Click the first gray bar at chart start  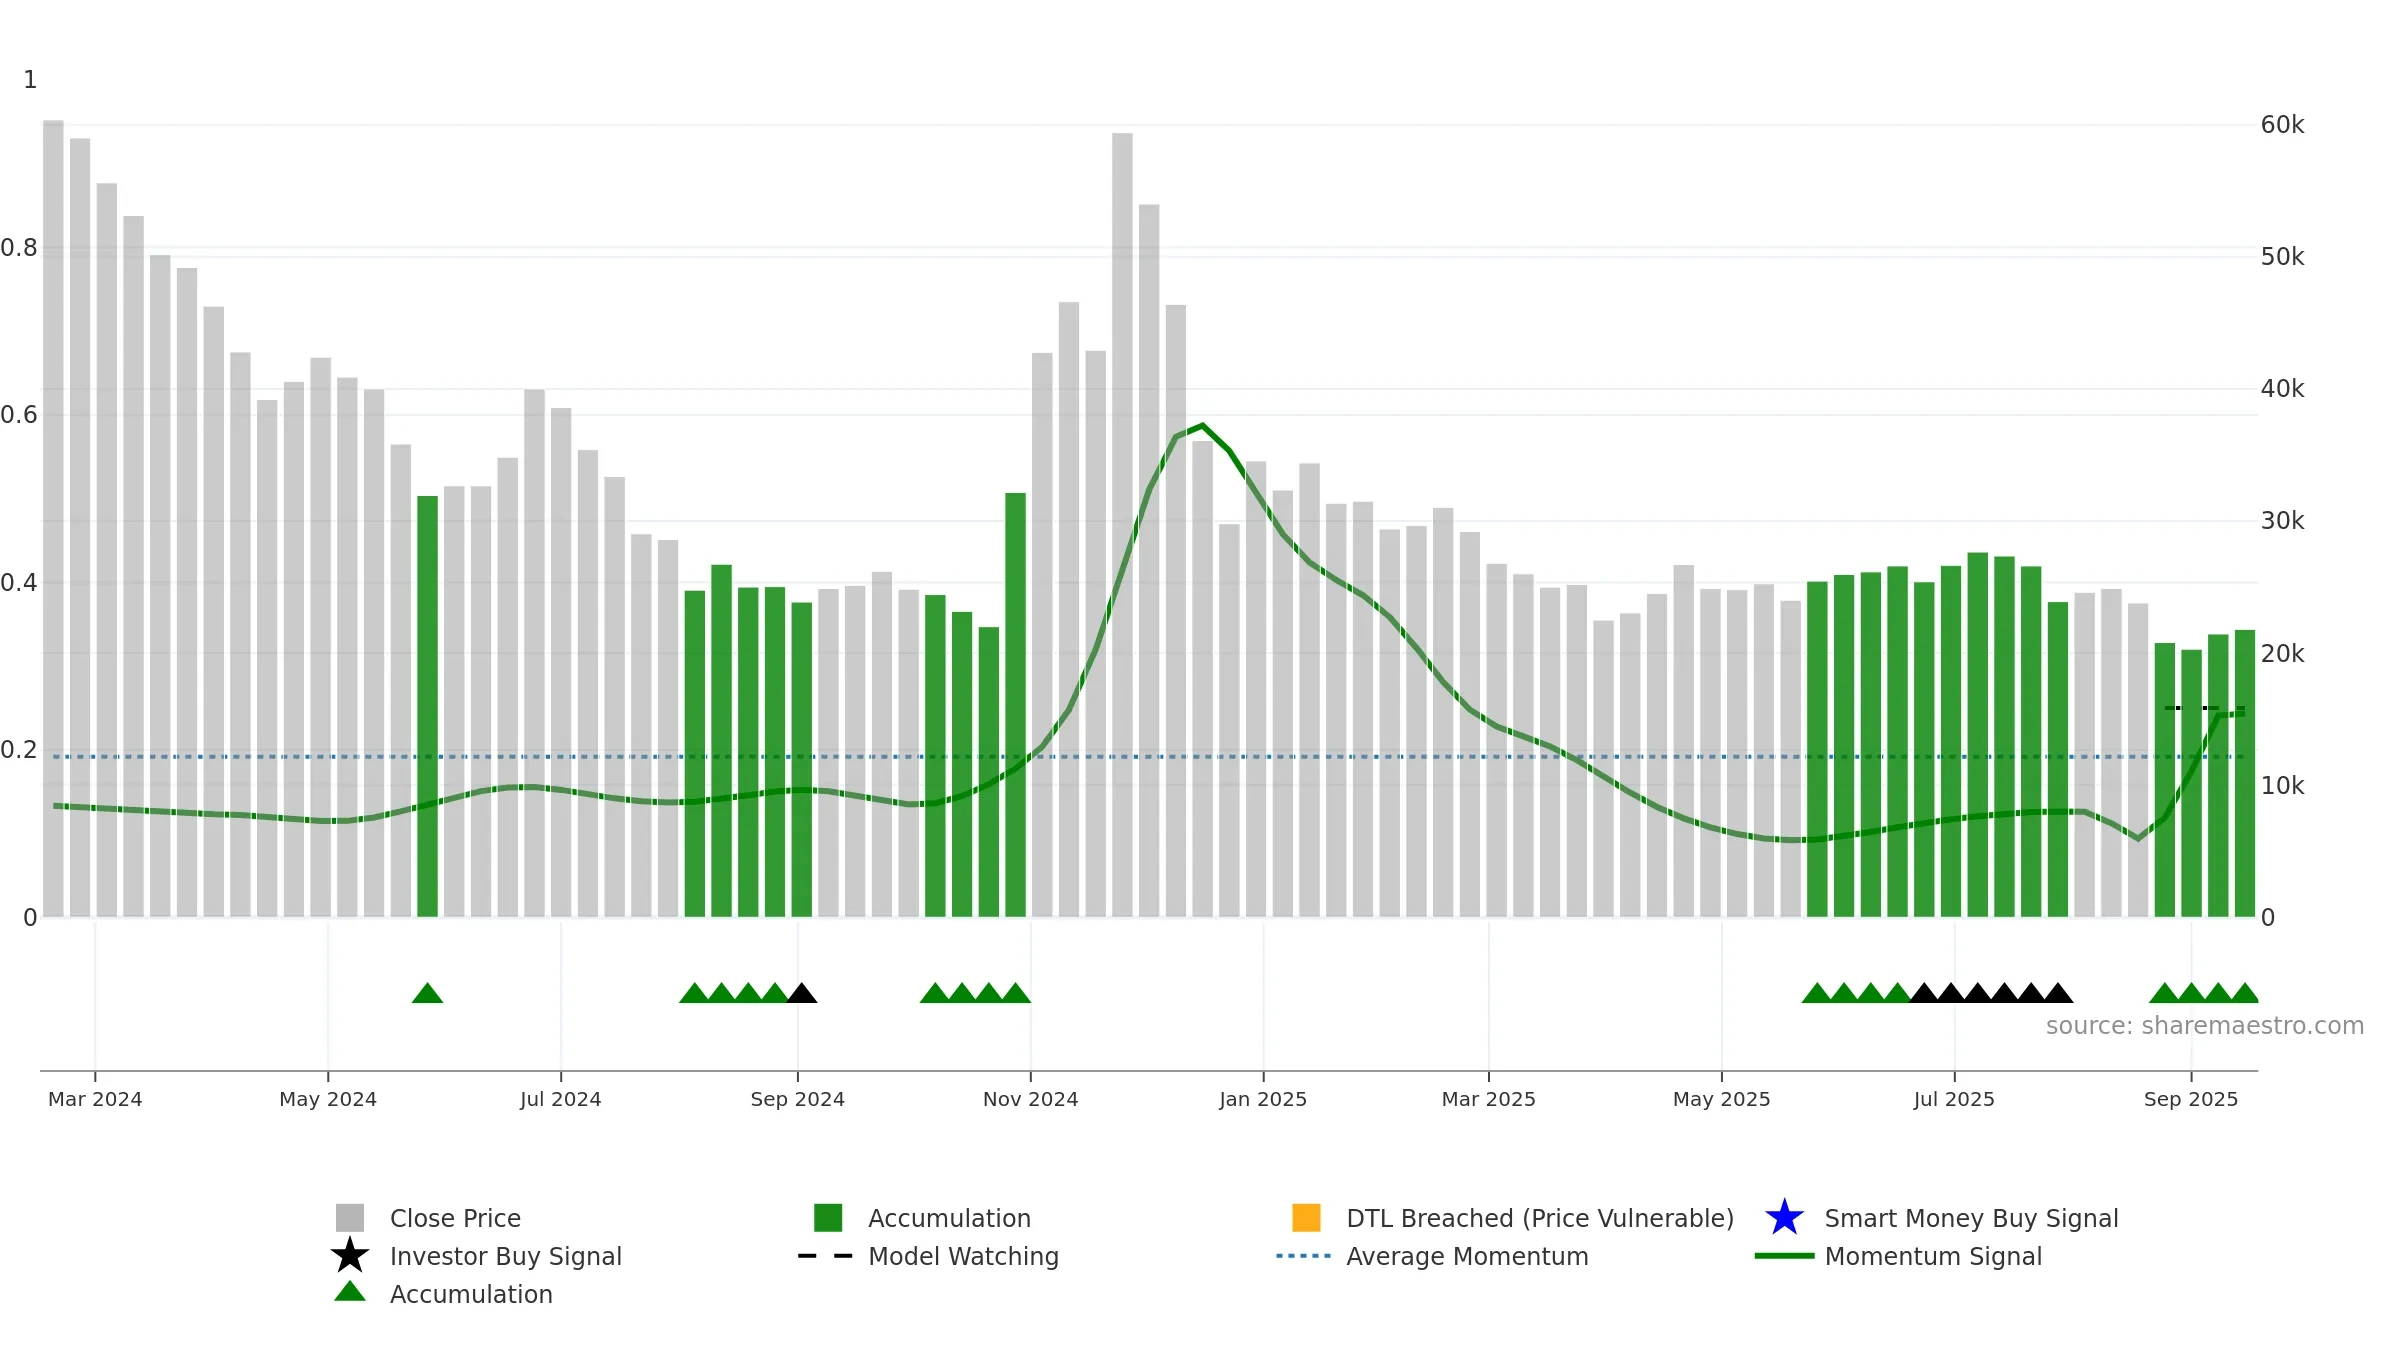point(53,518)
